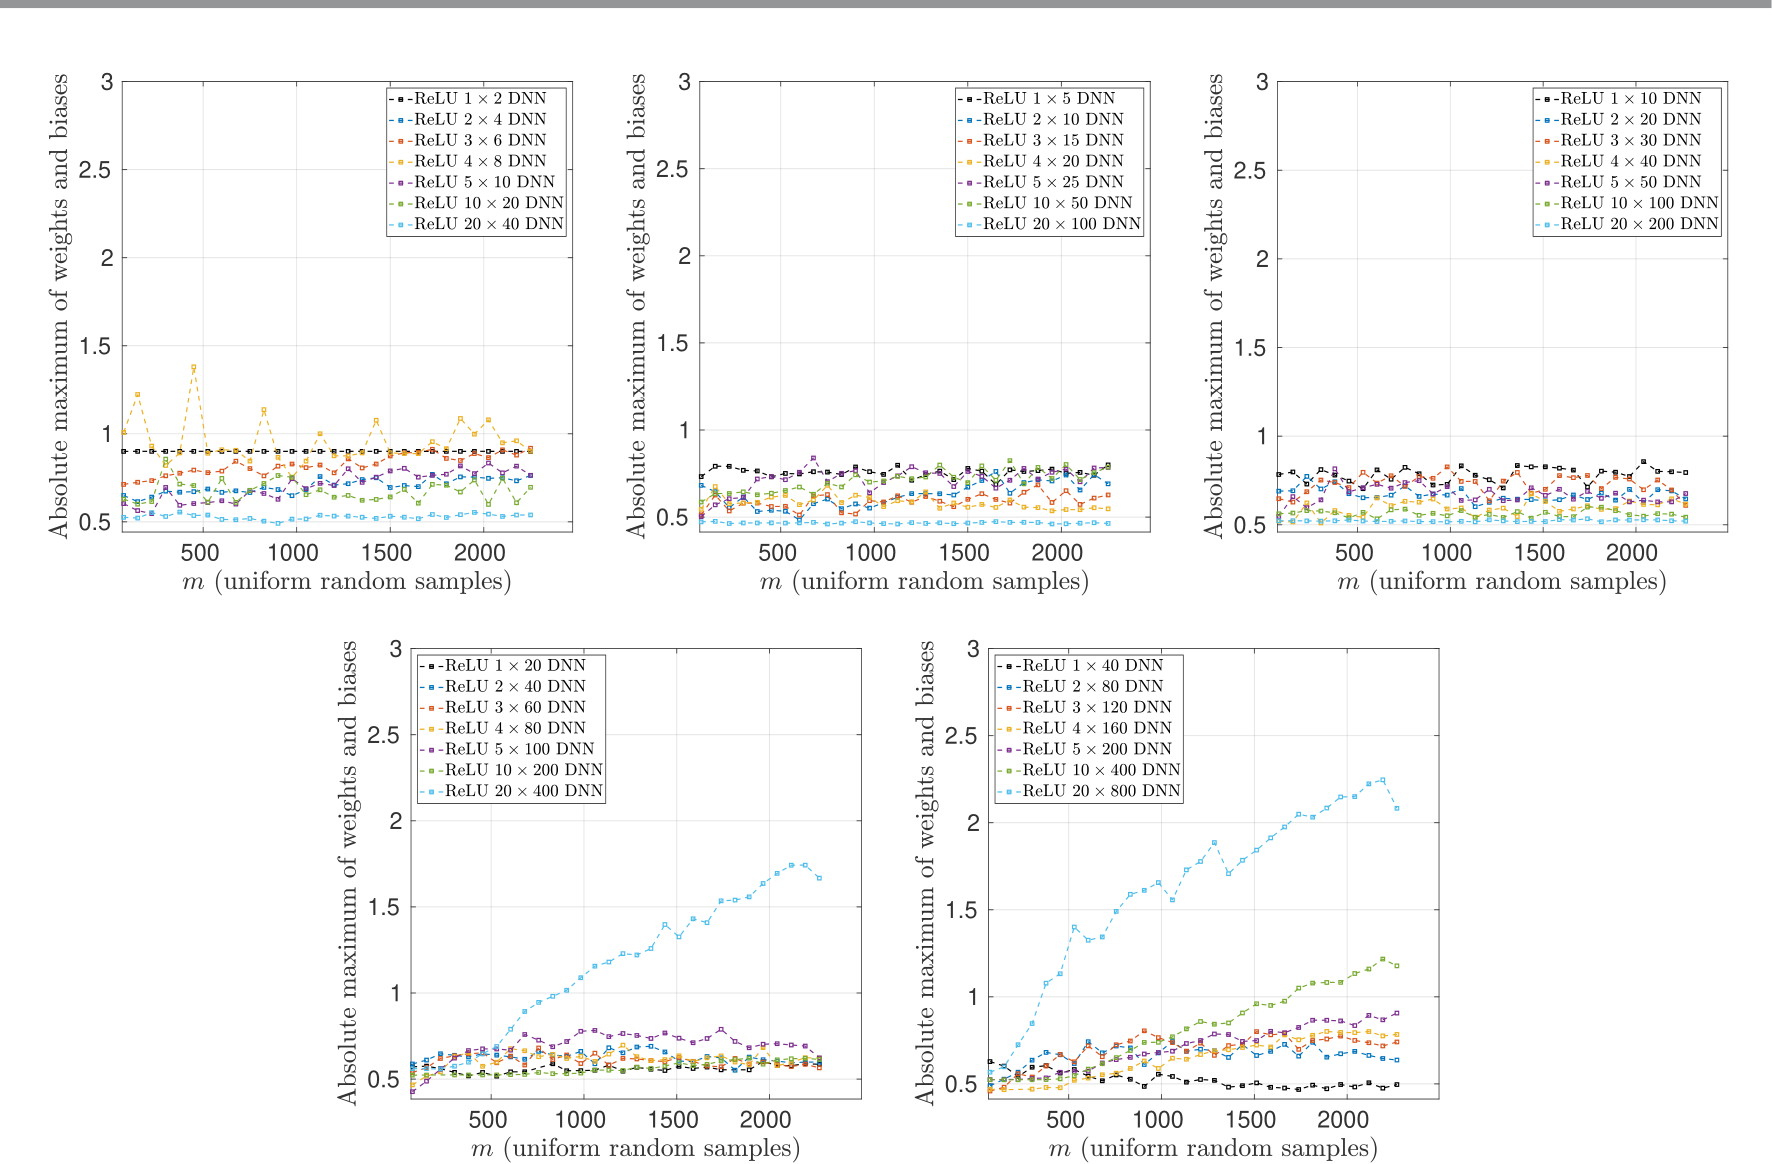Click y-tick '2.5' in the ReLU 1 × 40 DNN plot
Screen dimensions: 1772x1164
(961, 737)
